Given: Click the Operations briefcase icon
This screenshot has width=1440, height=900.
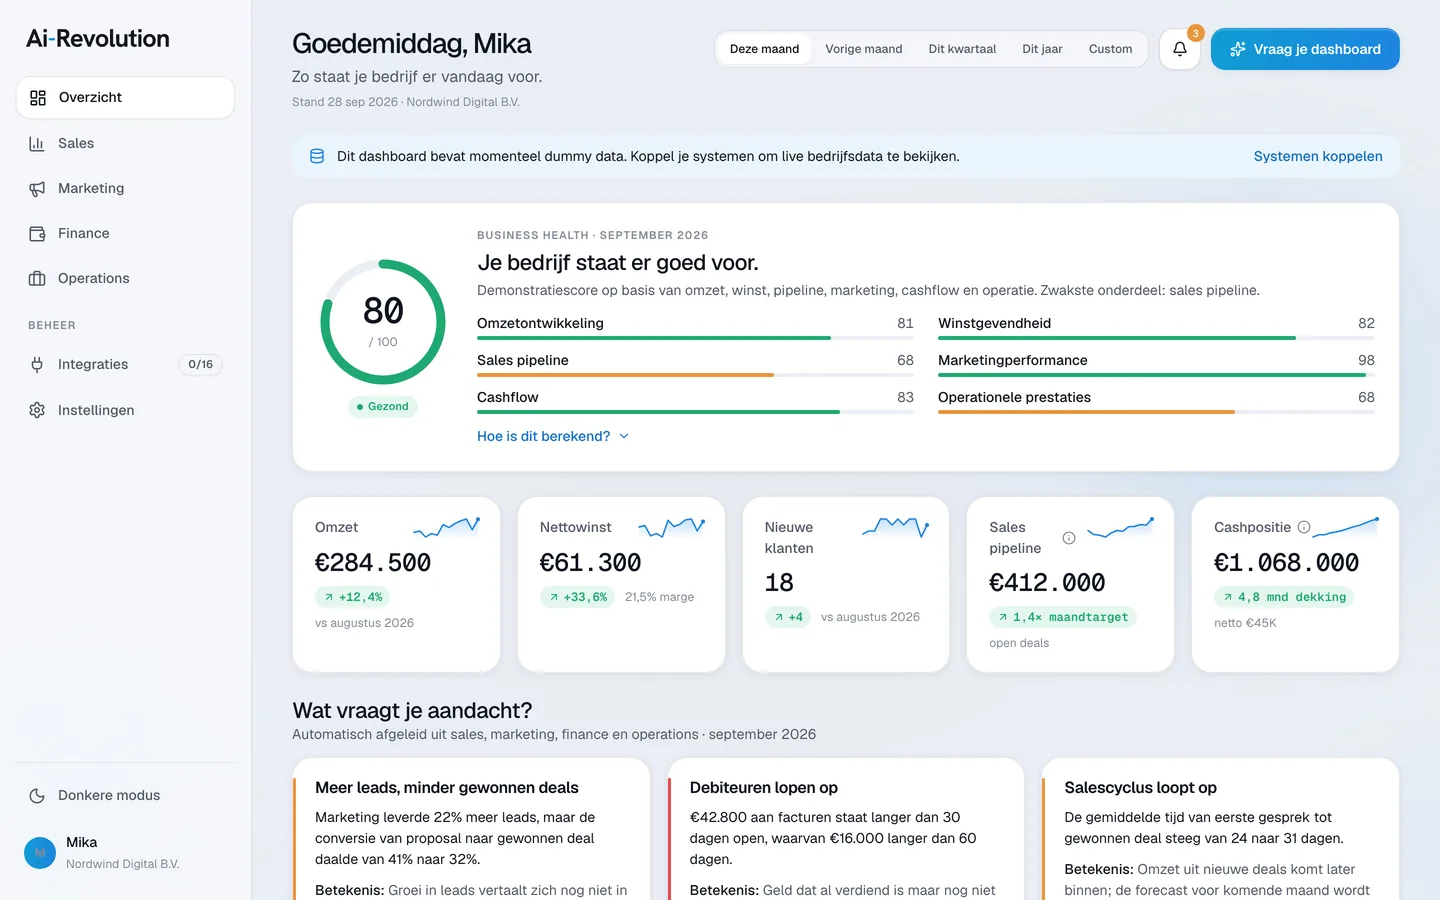Looking at the screenshot, I should point(37,278).
